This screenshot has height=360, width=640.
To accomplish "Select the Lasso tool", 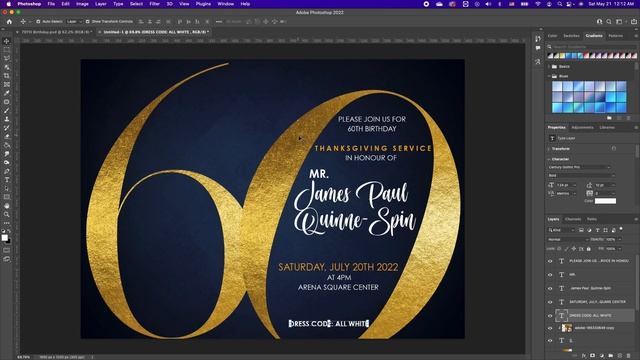I will point(7,58).
